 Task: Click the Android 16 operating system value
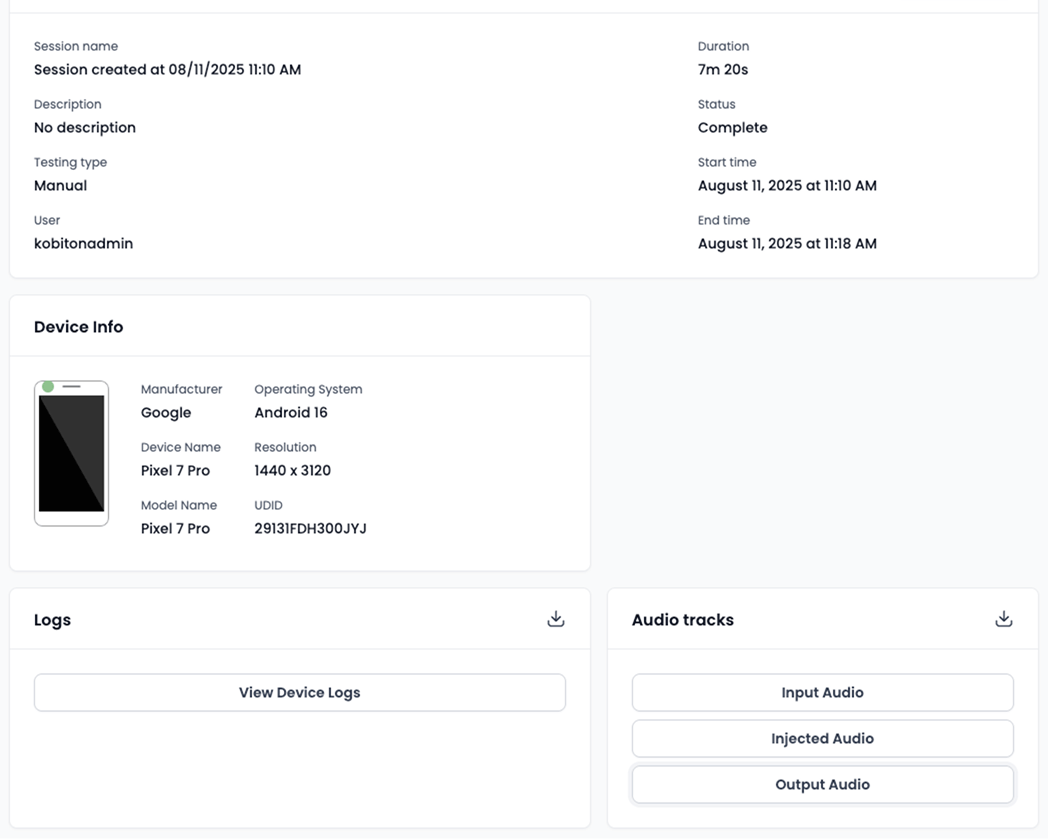point(289,412)
